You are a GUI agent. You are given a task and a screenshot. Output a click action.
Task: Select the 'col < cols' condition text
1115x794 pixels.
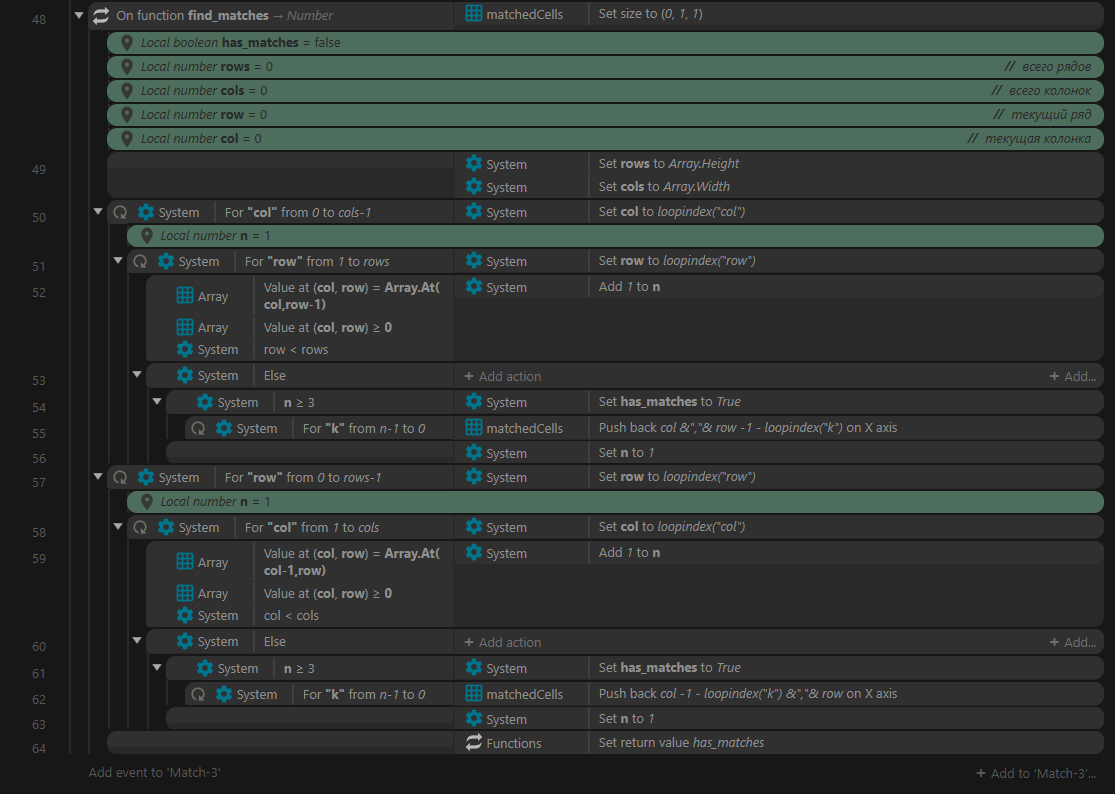[x=292, y=615]
